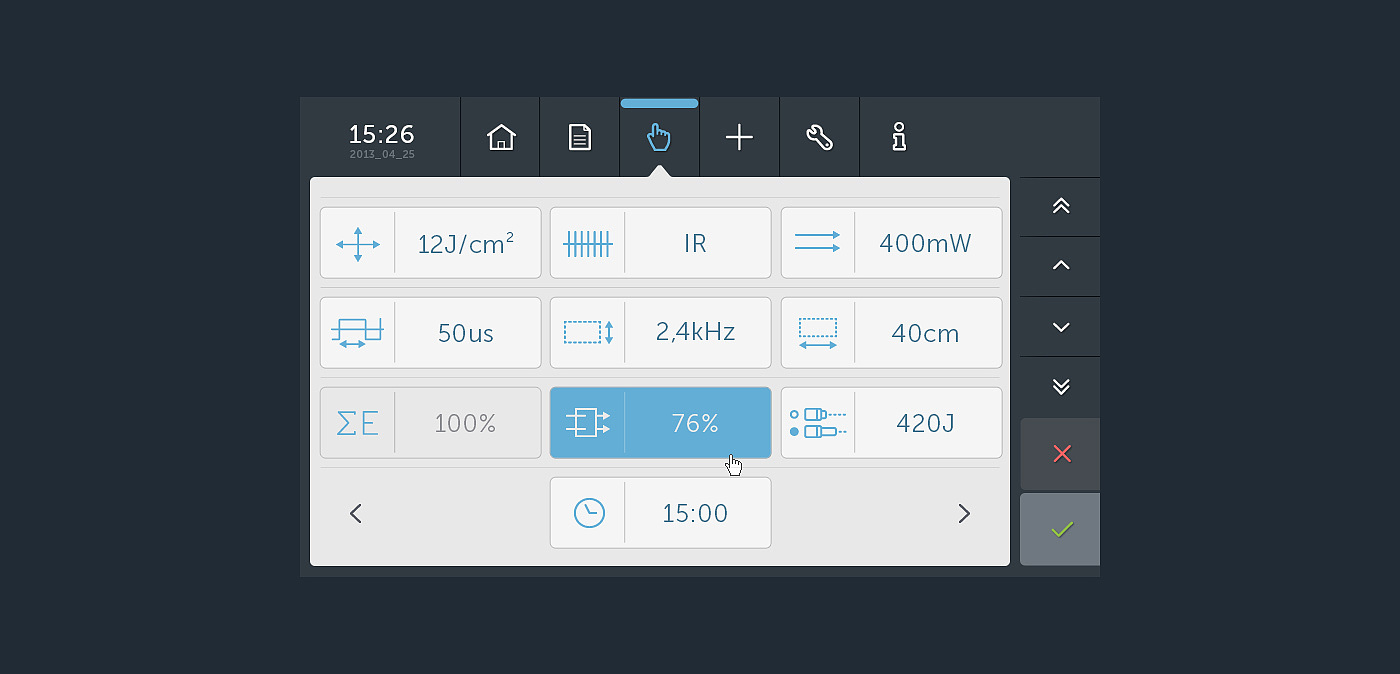1400x674 pixels.
Task: Open the info tab
Action: click(x=899, y=137)
